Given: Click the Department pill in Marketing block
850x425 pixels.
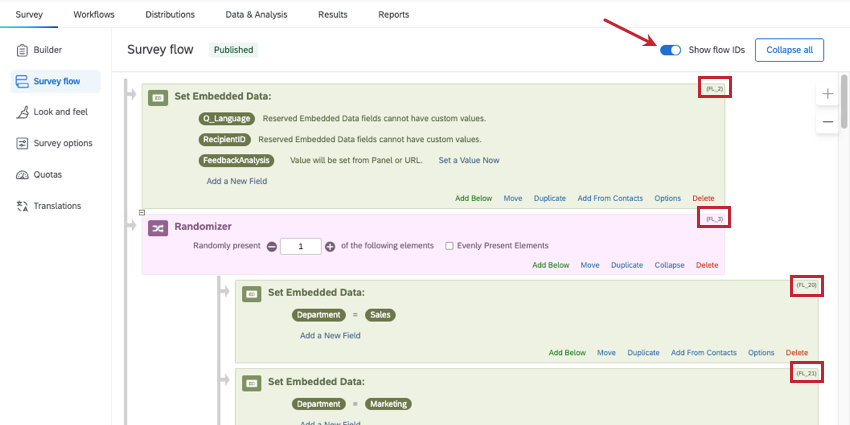Looking at the screenshot, I should click(x=319, y=404).
